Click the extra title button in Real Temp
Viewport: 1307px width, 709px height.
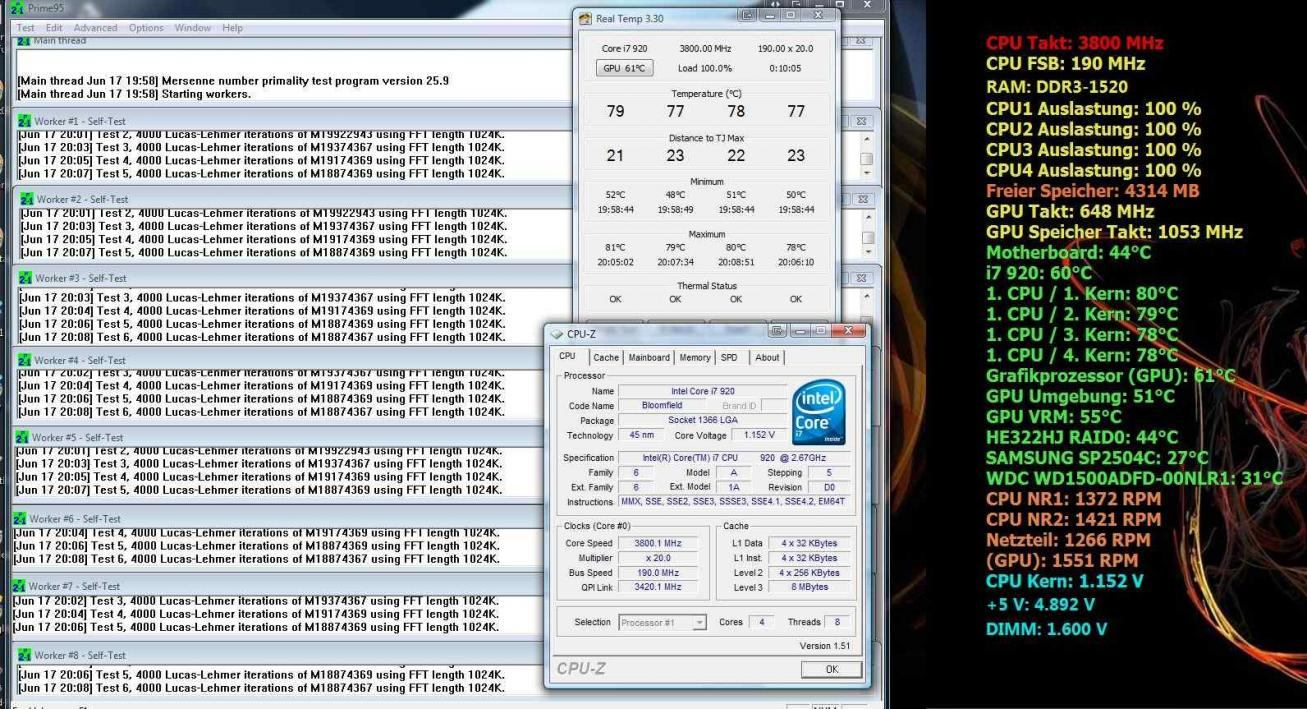[x=748, y=17]
